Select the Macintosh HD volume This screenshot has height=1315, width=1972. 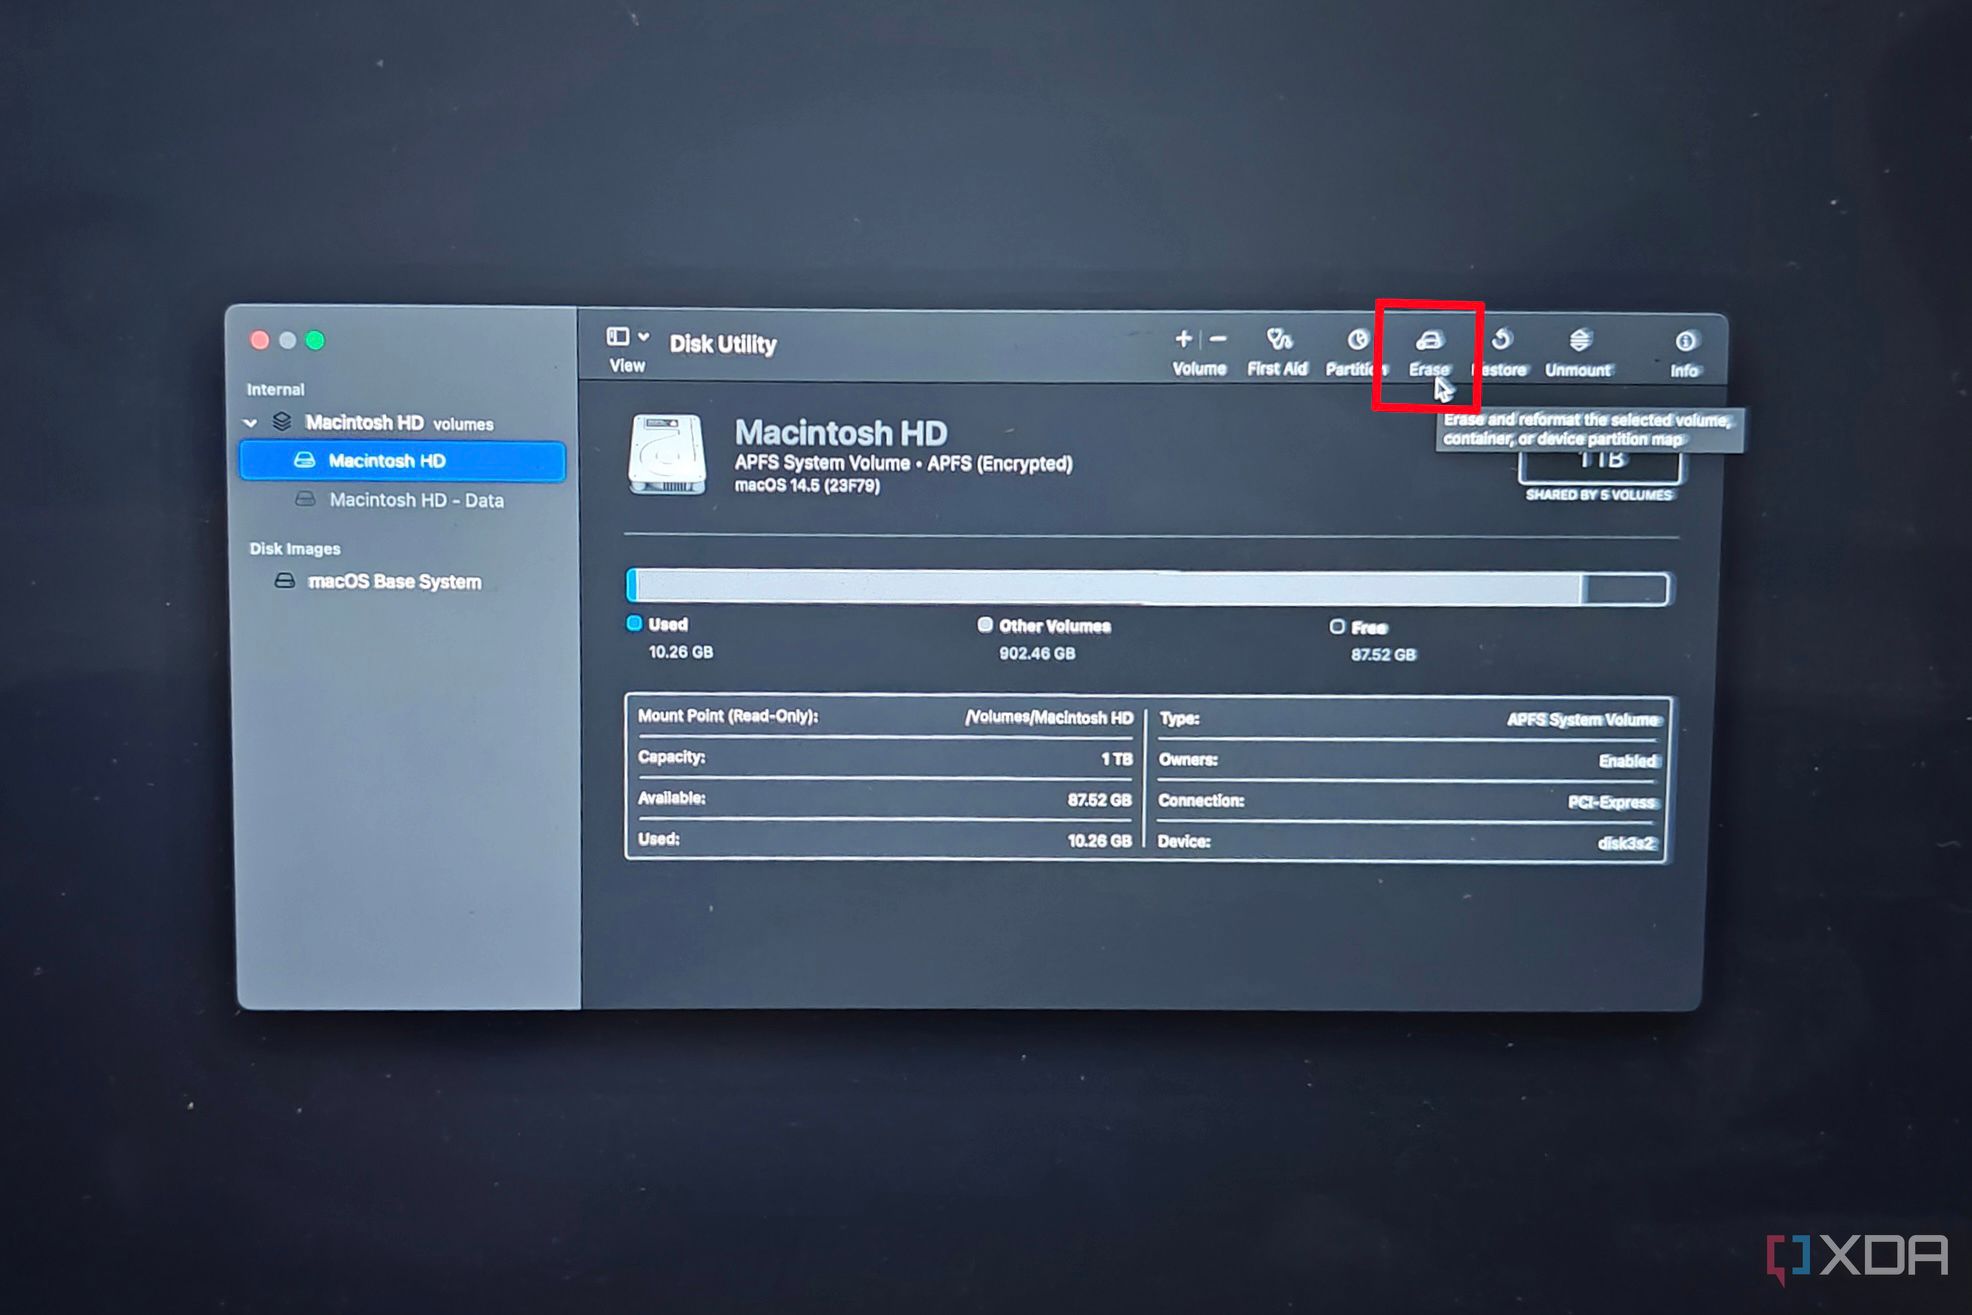click(402, 461)
